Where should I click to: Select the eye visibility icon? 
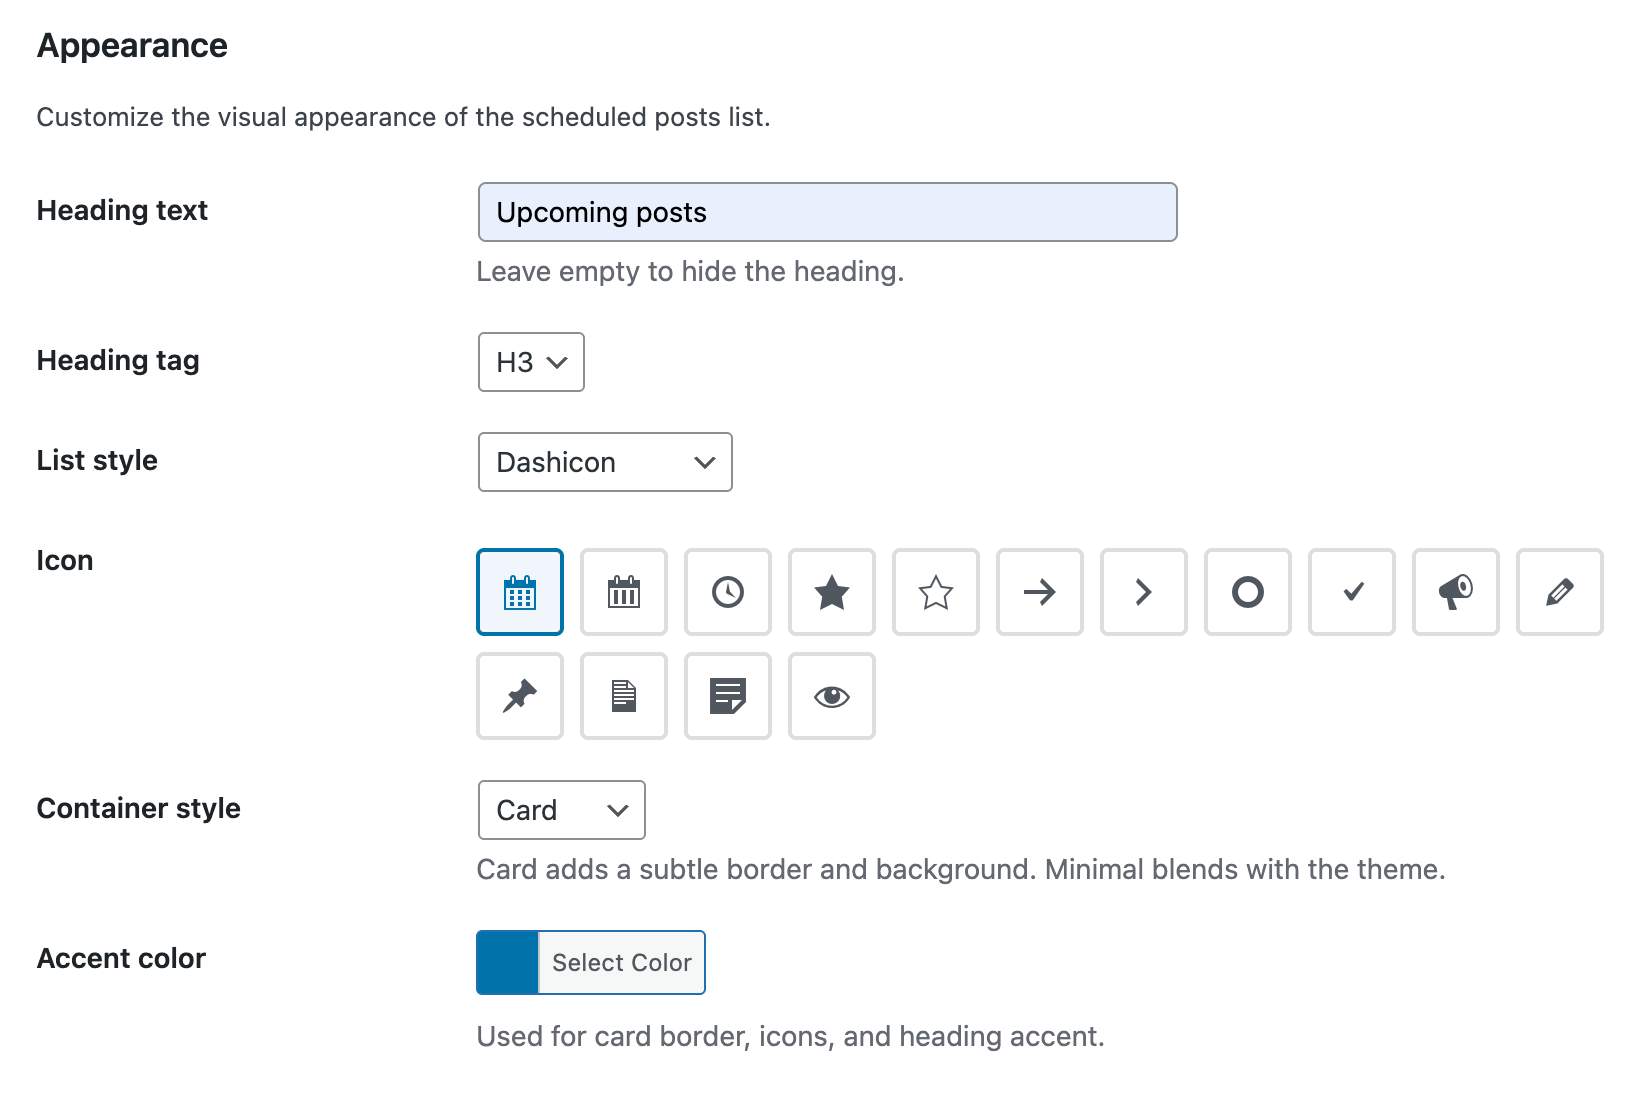832,696
